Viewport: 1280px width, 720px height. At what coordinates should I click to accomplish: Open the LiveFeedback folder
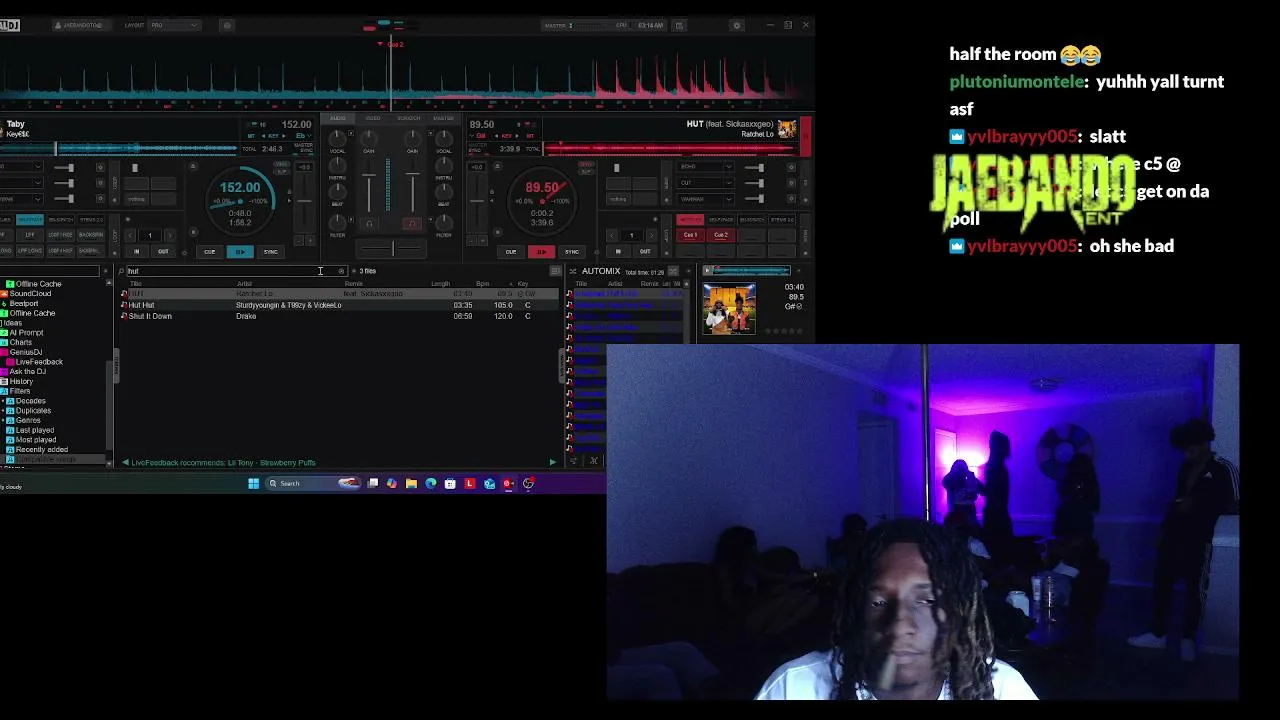tap(39, 362)
